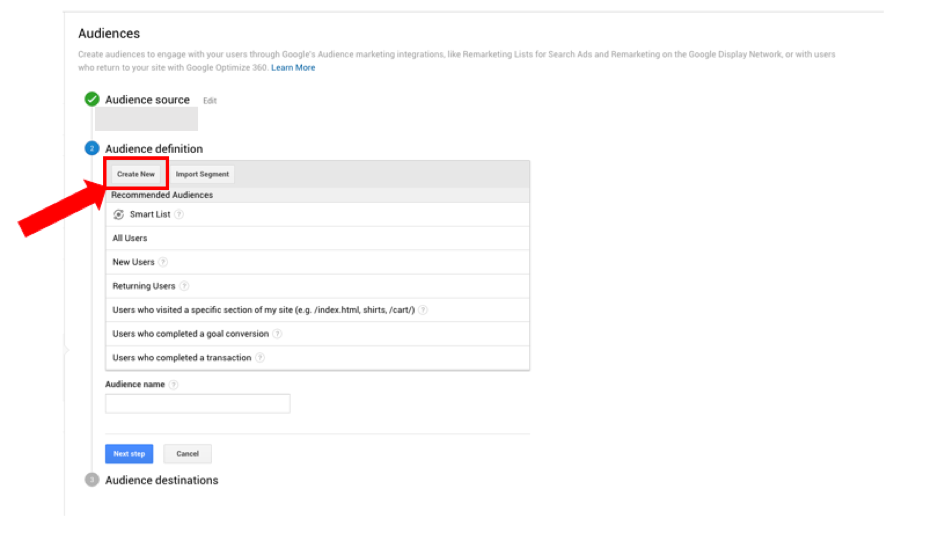Click help icon beside New Users
938x533 pixels.
click(163, 262)
